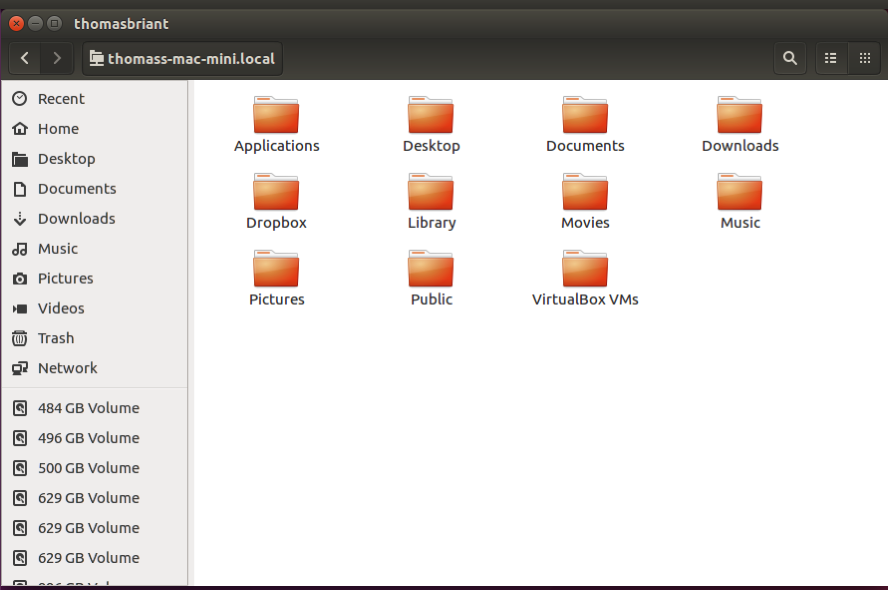This screenshot has width=888, height=590.
Task: Select Recent in the sidebar
Action: point(95,99)
